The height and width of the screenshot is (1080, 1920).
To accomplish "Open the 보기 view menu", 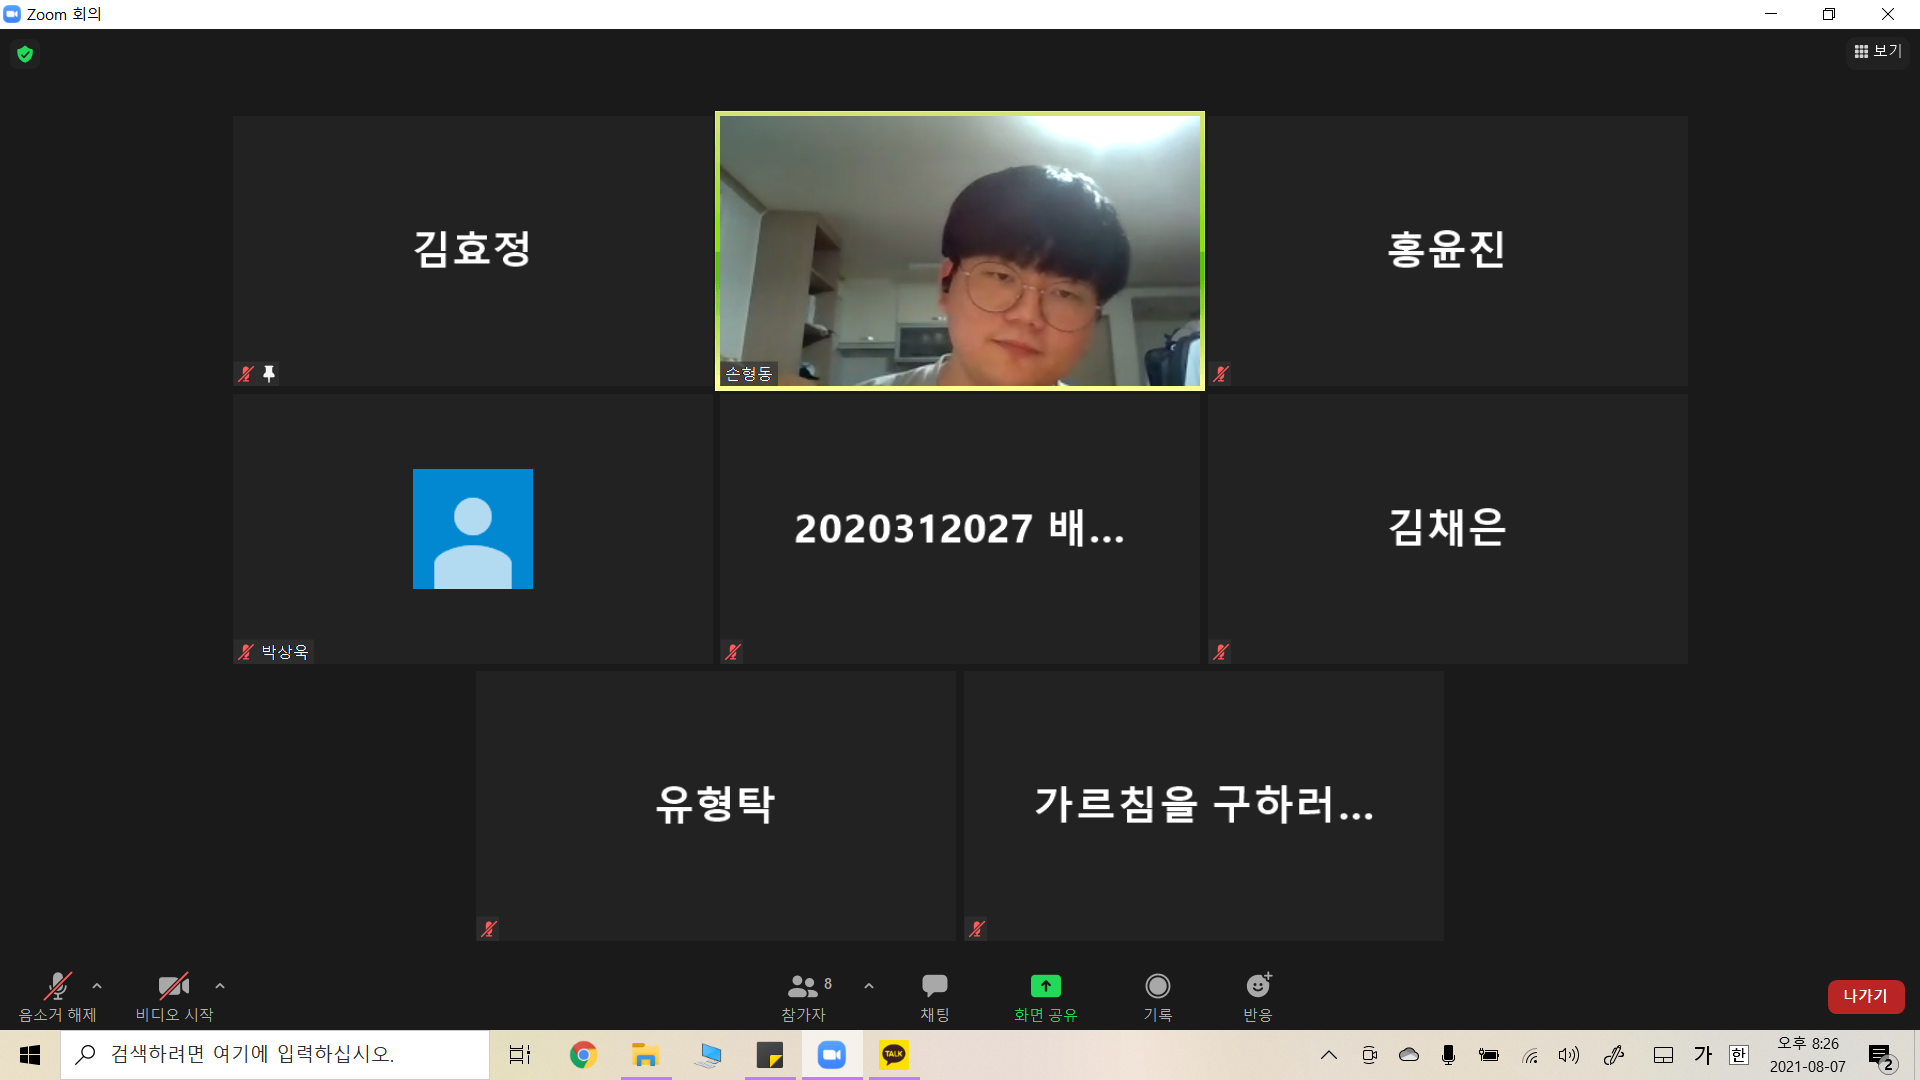I will [x=1877, y=51].
